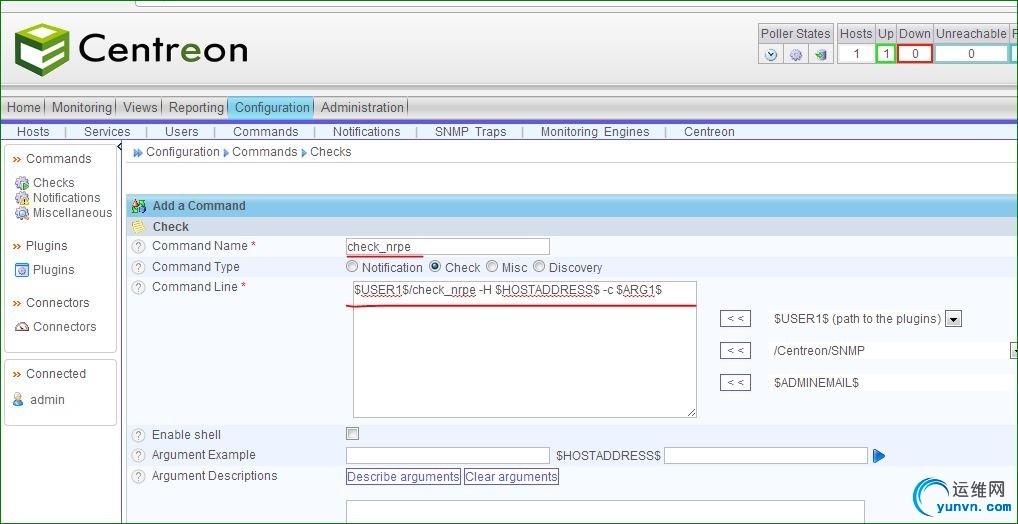The width and height of the screenshot is (1018, 524).
Task: Open the Monitoring tab
Action: pos(82,108)
